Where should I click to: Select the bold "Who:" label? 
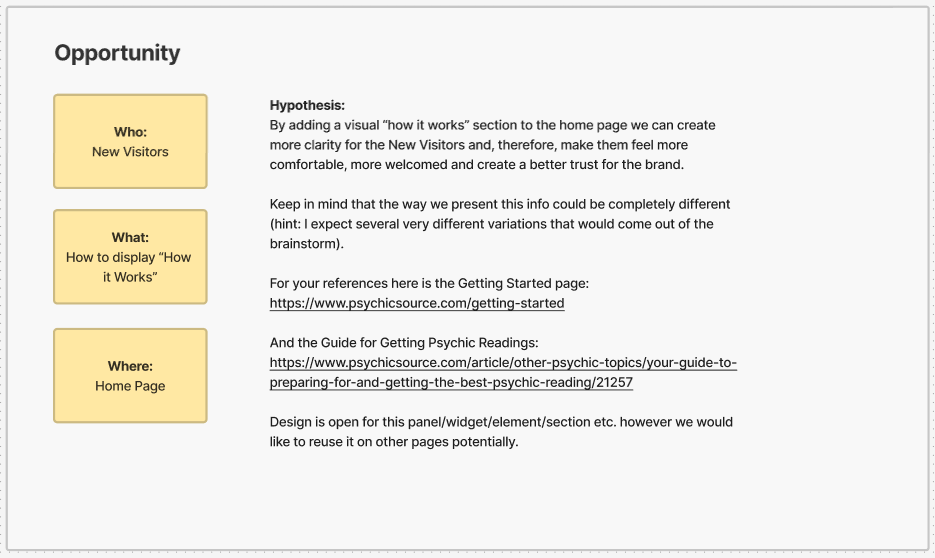click(130, 132)
